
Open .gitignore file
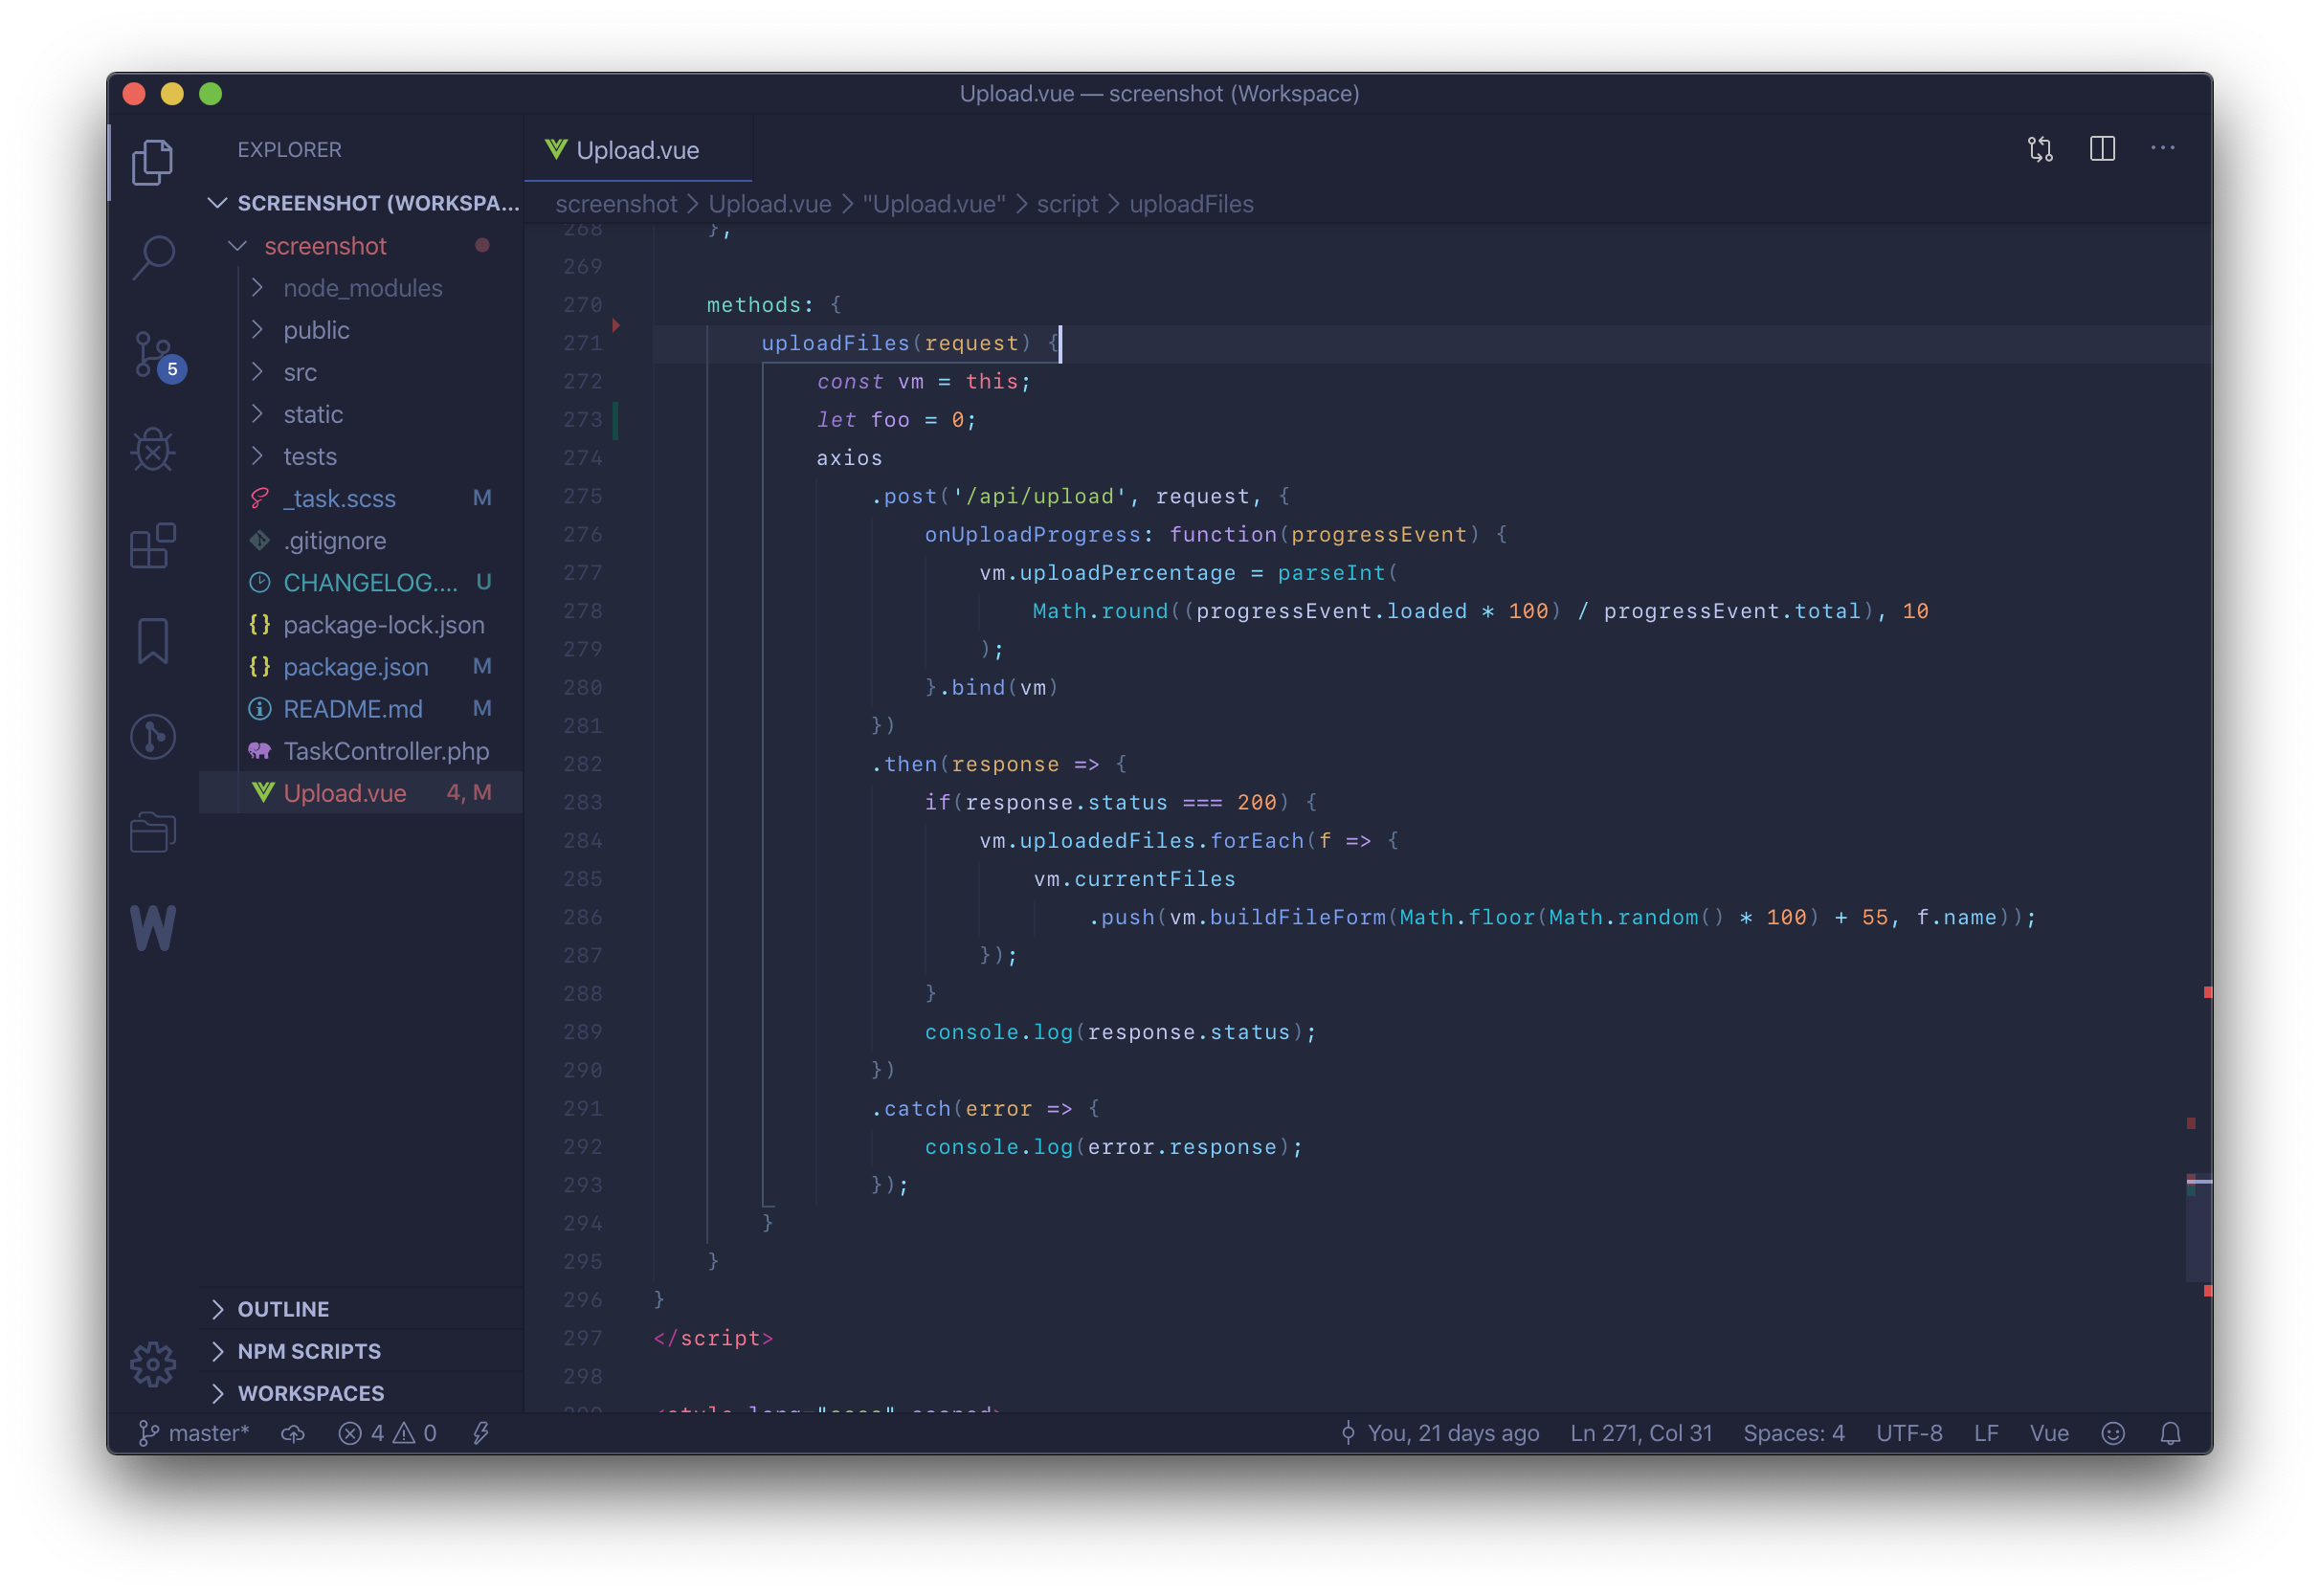coord(361,540)
